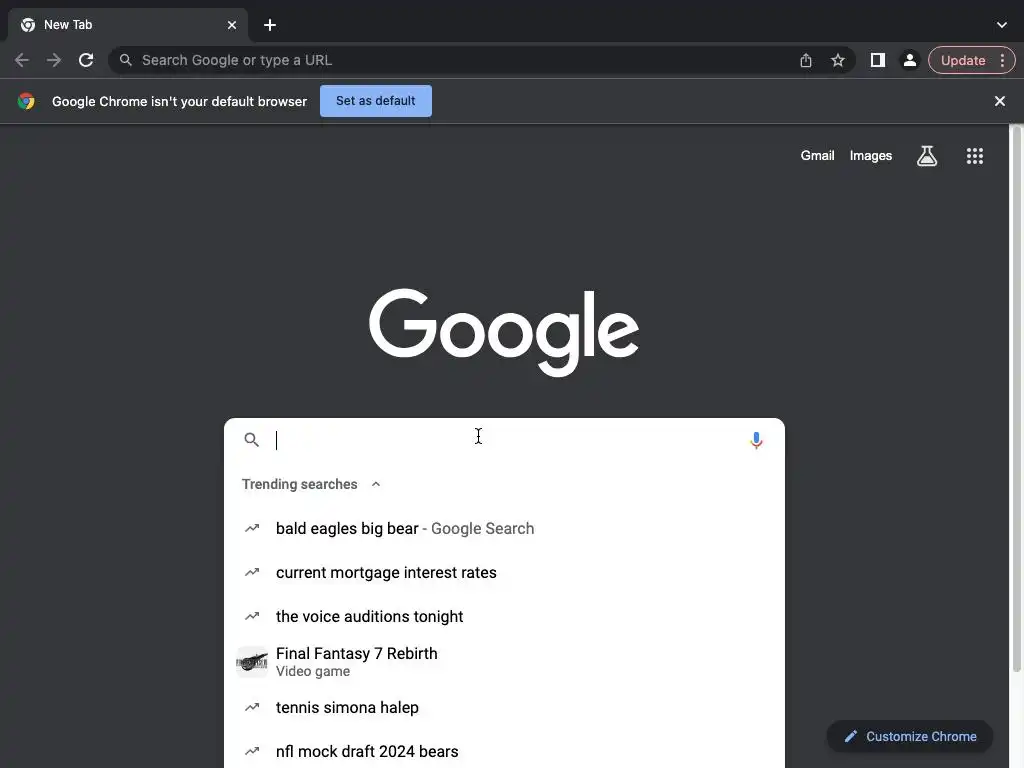1024x768 pixels.
Task: Click the forward navigation arrow
Action: pos(54,61)
